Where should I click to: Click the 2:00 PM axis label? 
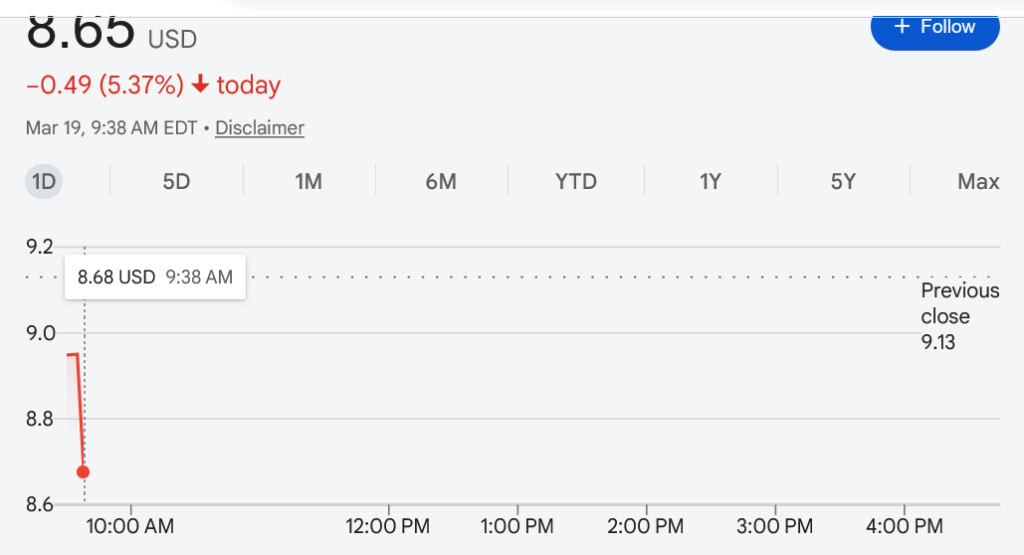pos(645,526)
